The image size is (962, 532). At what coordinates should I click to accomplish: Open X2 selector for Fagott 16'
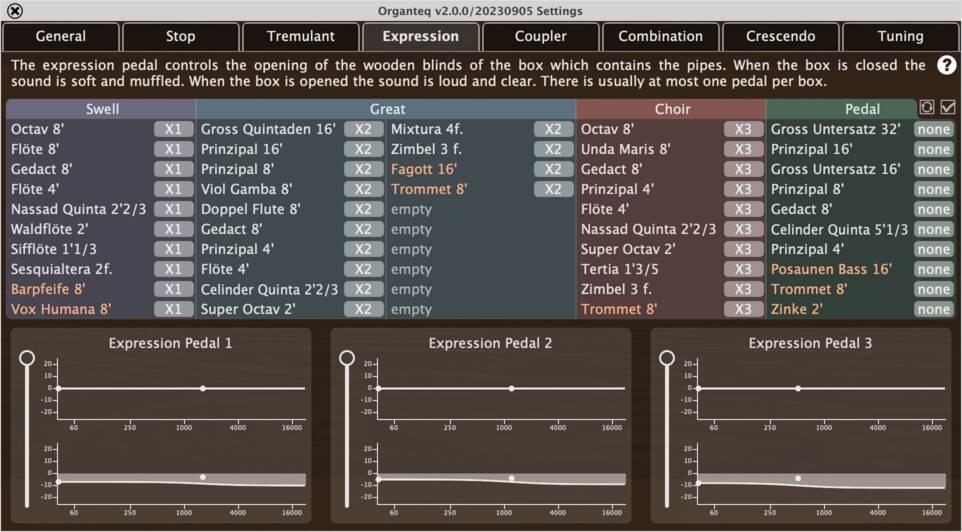(x=553, y=169)
